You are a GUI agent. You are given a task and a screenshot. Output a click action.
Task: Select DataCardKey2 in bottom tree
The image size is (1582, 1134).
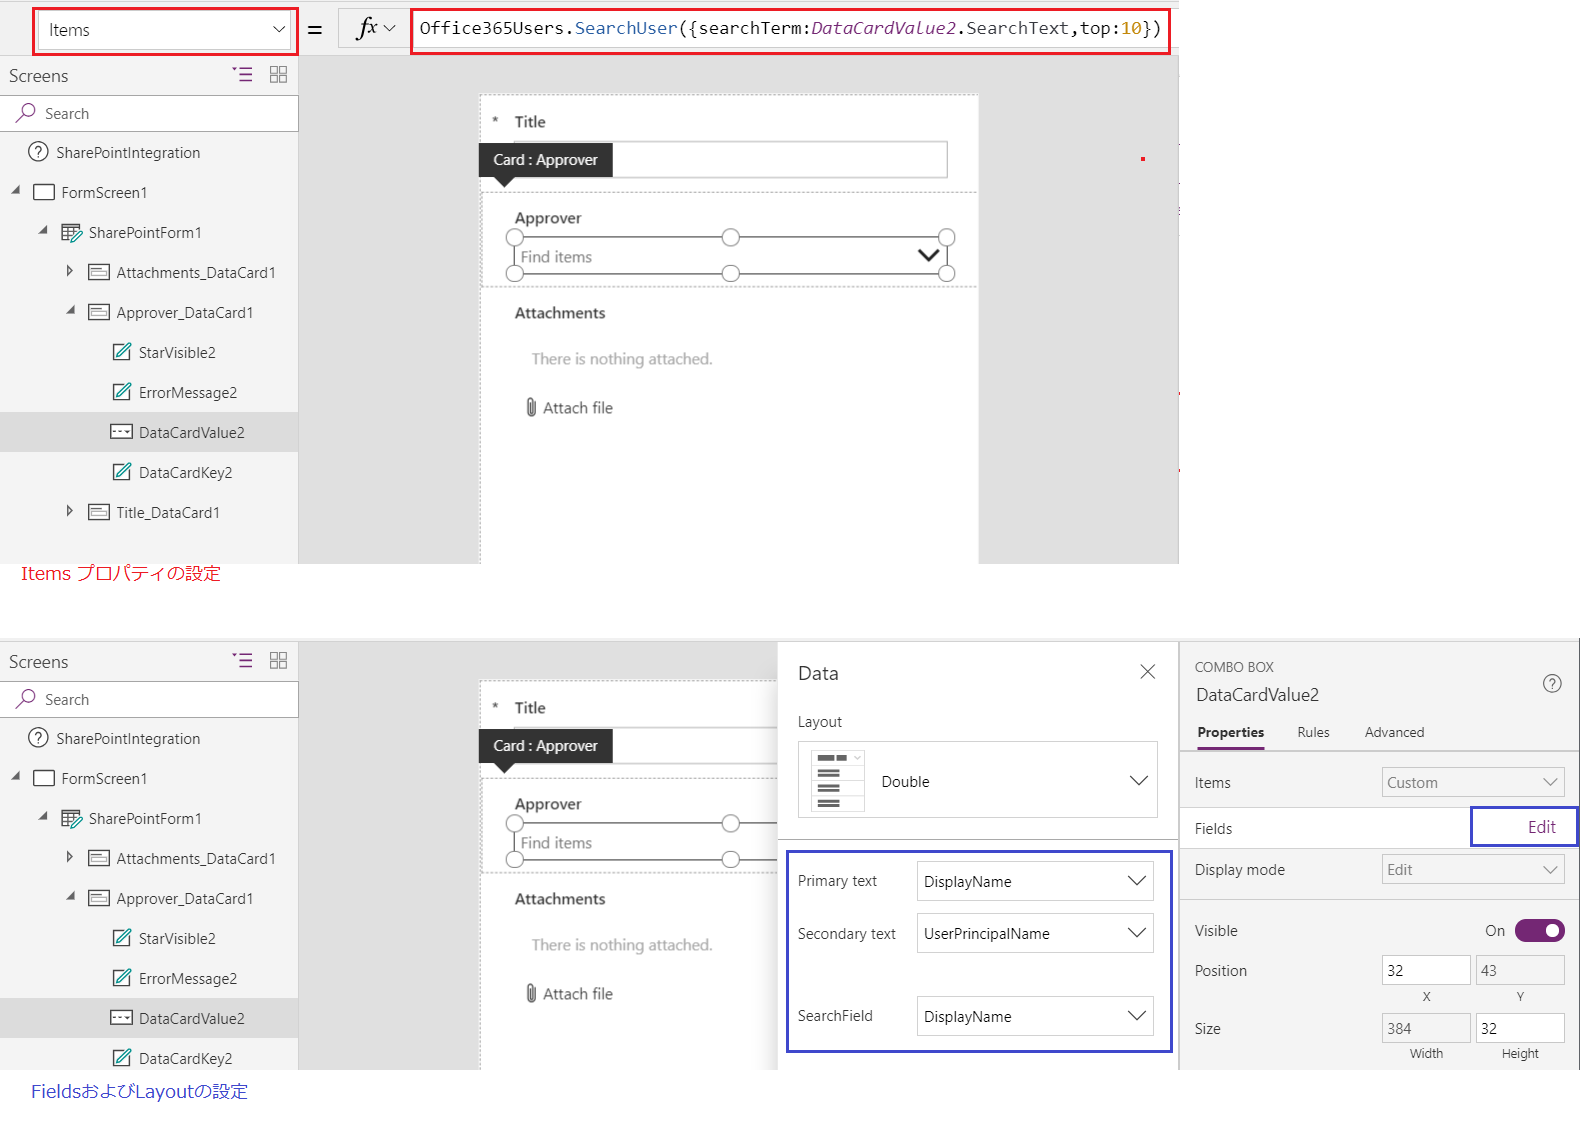185,1059
